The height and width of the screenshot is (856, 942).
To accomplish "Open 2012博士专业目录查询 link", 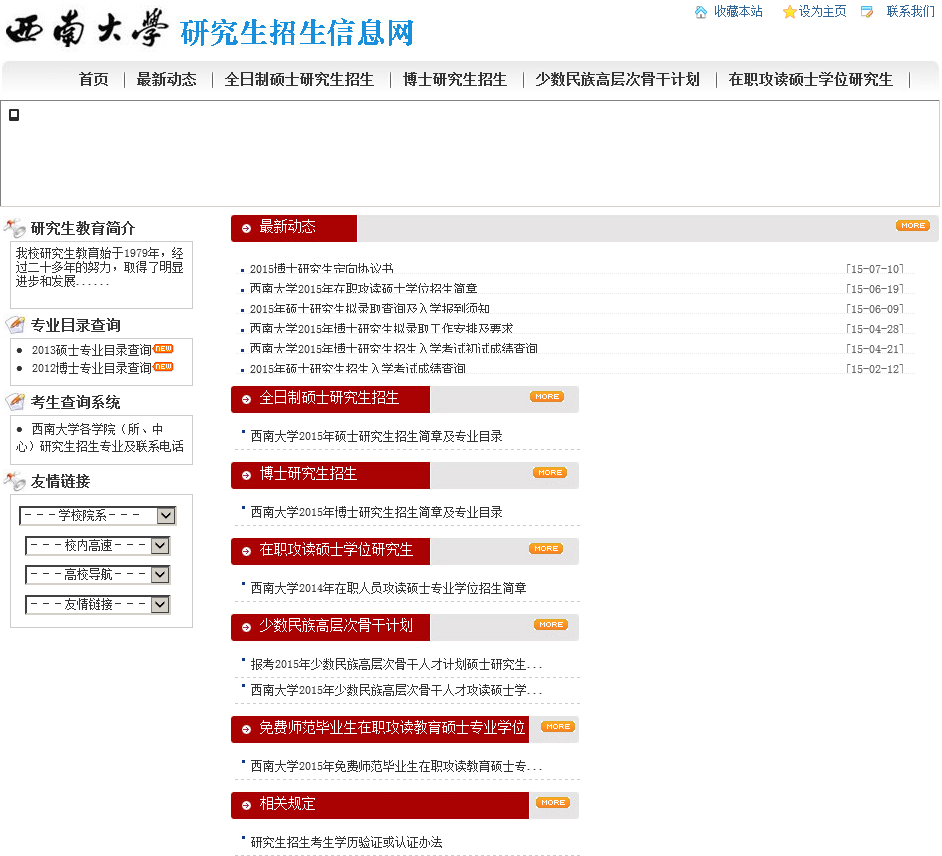I will tap(91, 368).
